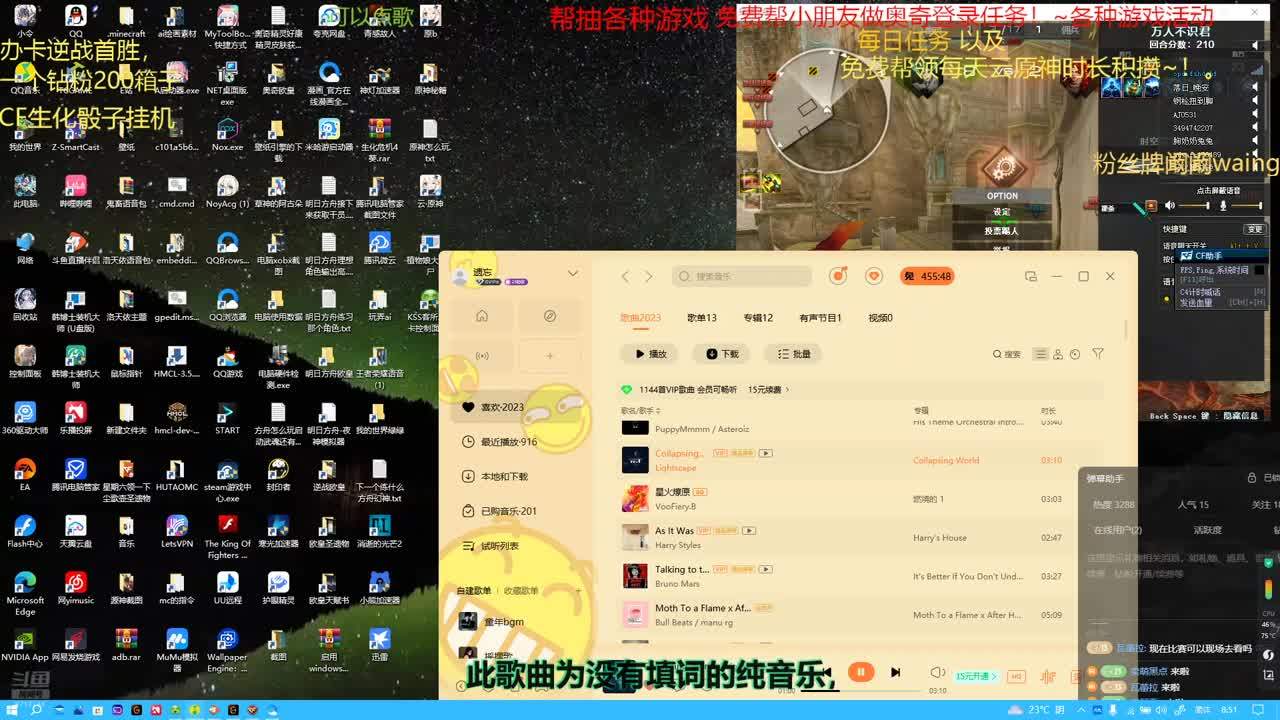The height and width of the screenshot is (720, 1280).
Task: Click the song progress bar in music player
Action: tap(860, 691)
